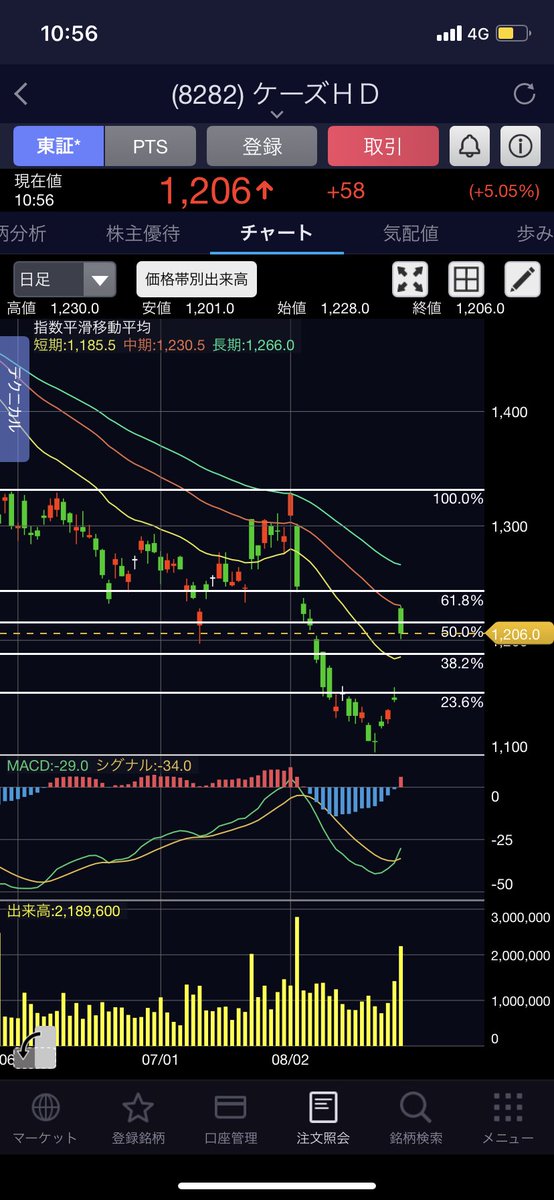554x1200 pixels.
Task: Tap the 23.6% Fibonacci level label
Action: (462, 702)
